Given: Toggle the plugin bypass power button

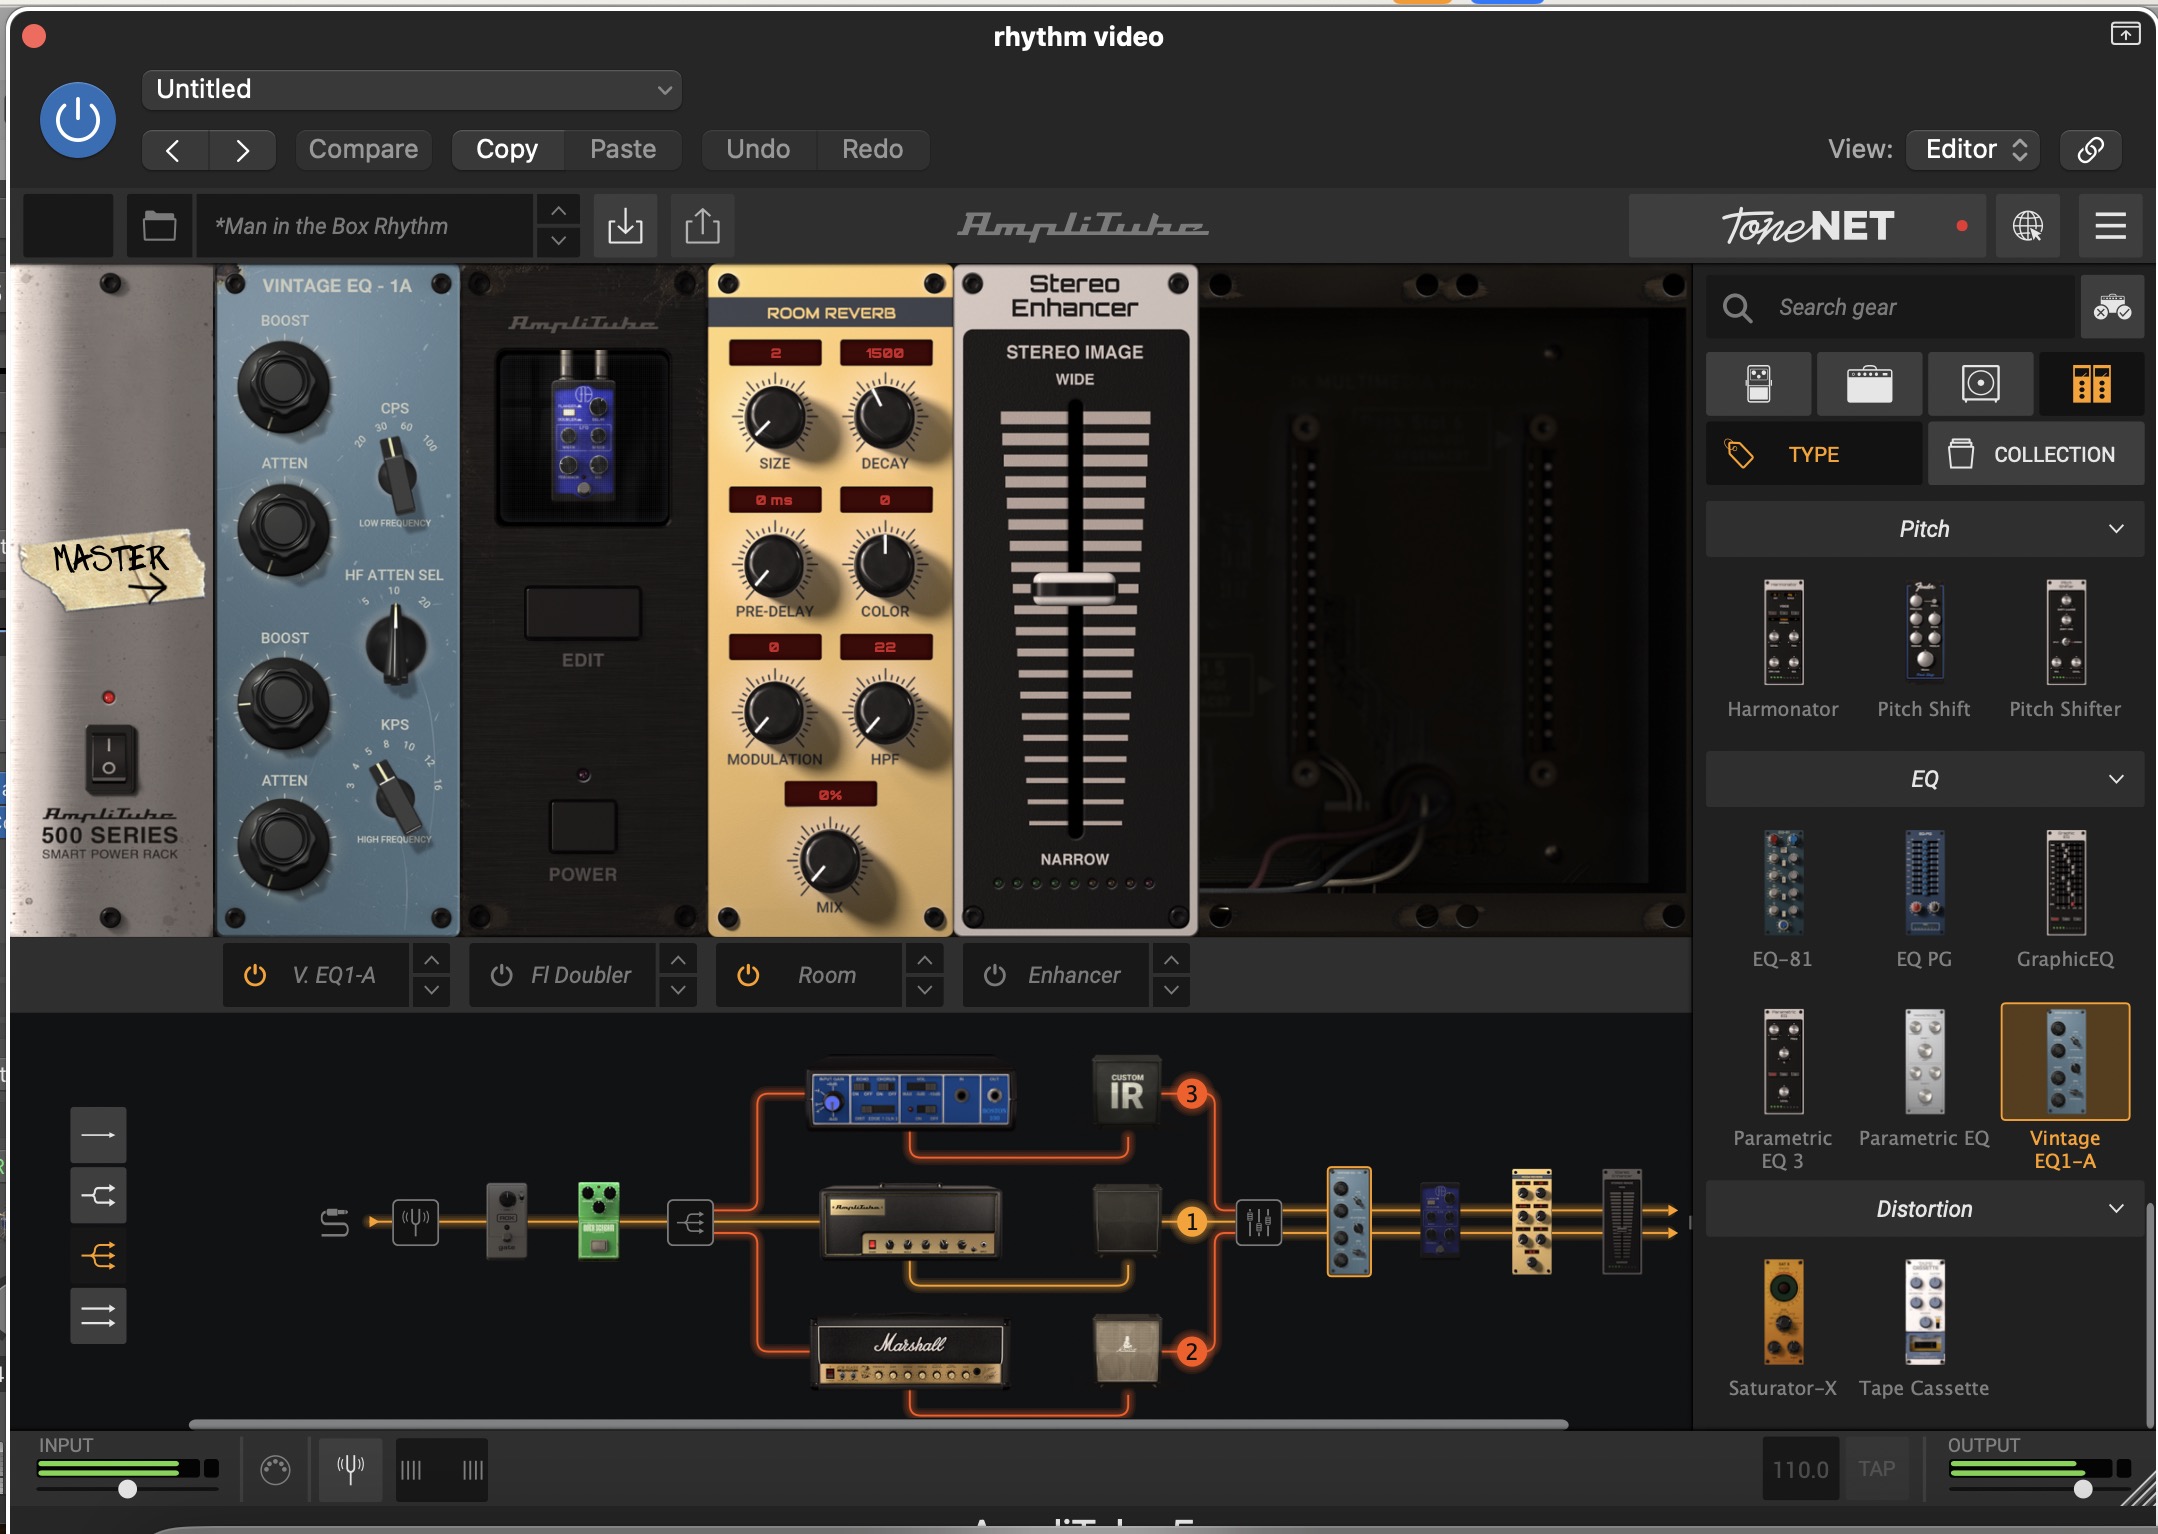Looking at the screenshot, I should tap(77, 120).
